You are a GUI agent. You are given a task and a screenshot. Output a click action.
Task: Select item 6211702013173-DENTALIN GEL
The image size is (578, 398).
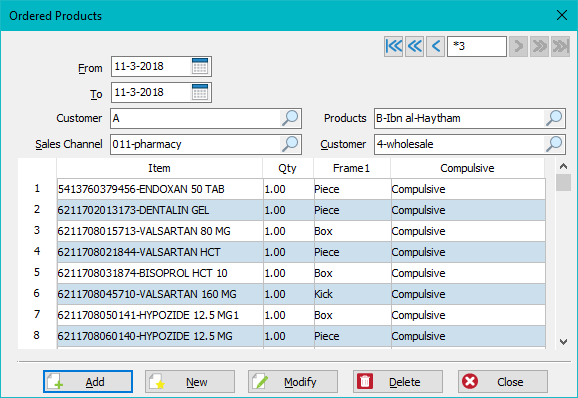[x=160, y=210]
